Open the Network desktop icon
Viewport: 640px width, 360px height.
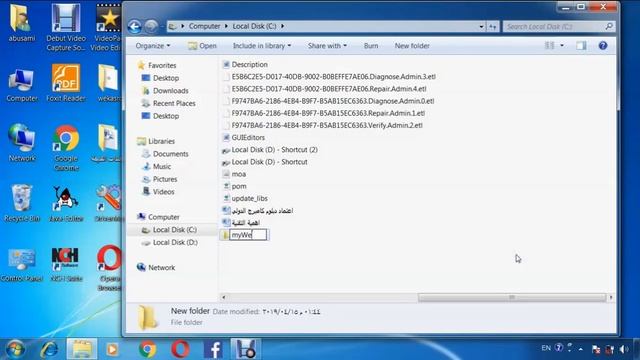22,143
